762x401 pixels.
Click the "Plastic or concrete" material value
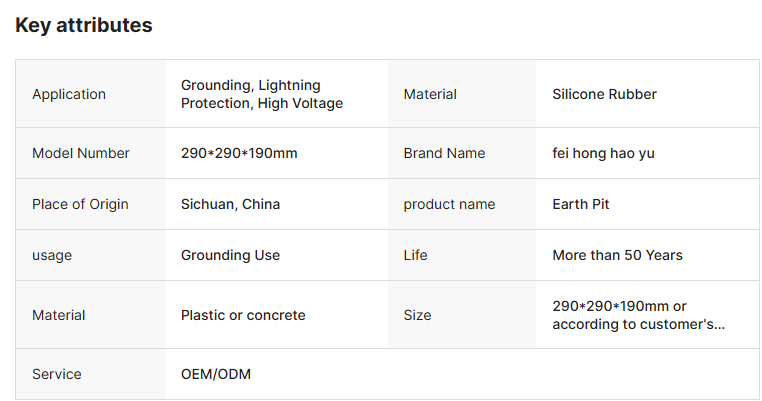tap(243, 315)
